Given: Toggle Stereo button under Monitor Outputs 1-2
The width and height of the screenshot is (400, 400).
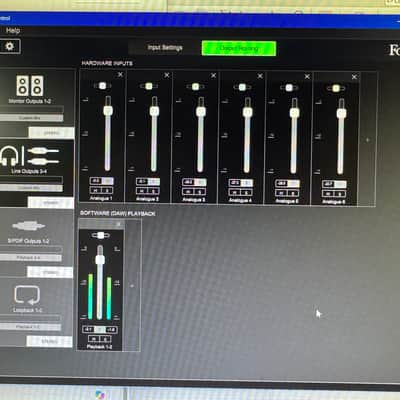Looking at the screenshot, I should point(51,133).
